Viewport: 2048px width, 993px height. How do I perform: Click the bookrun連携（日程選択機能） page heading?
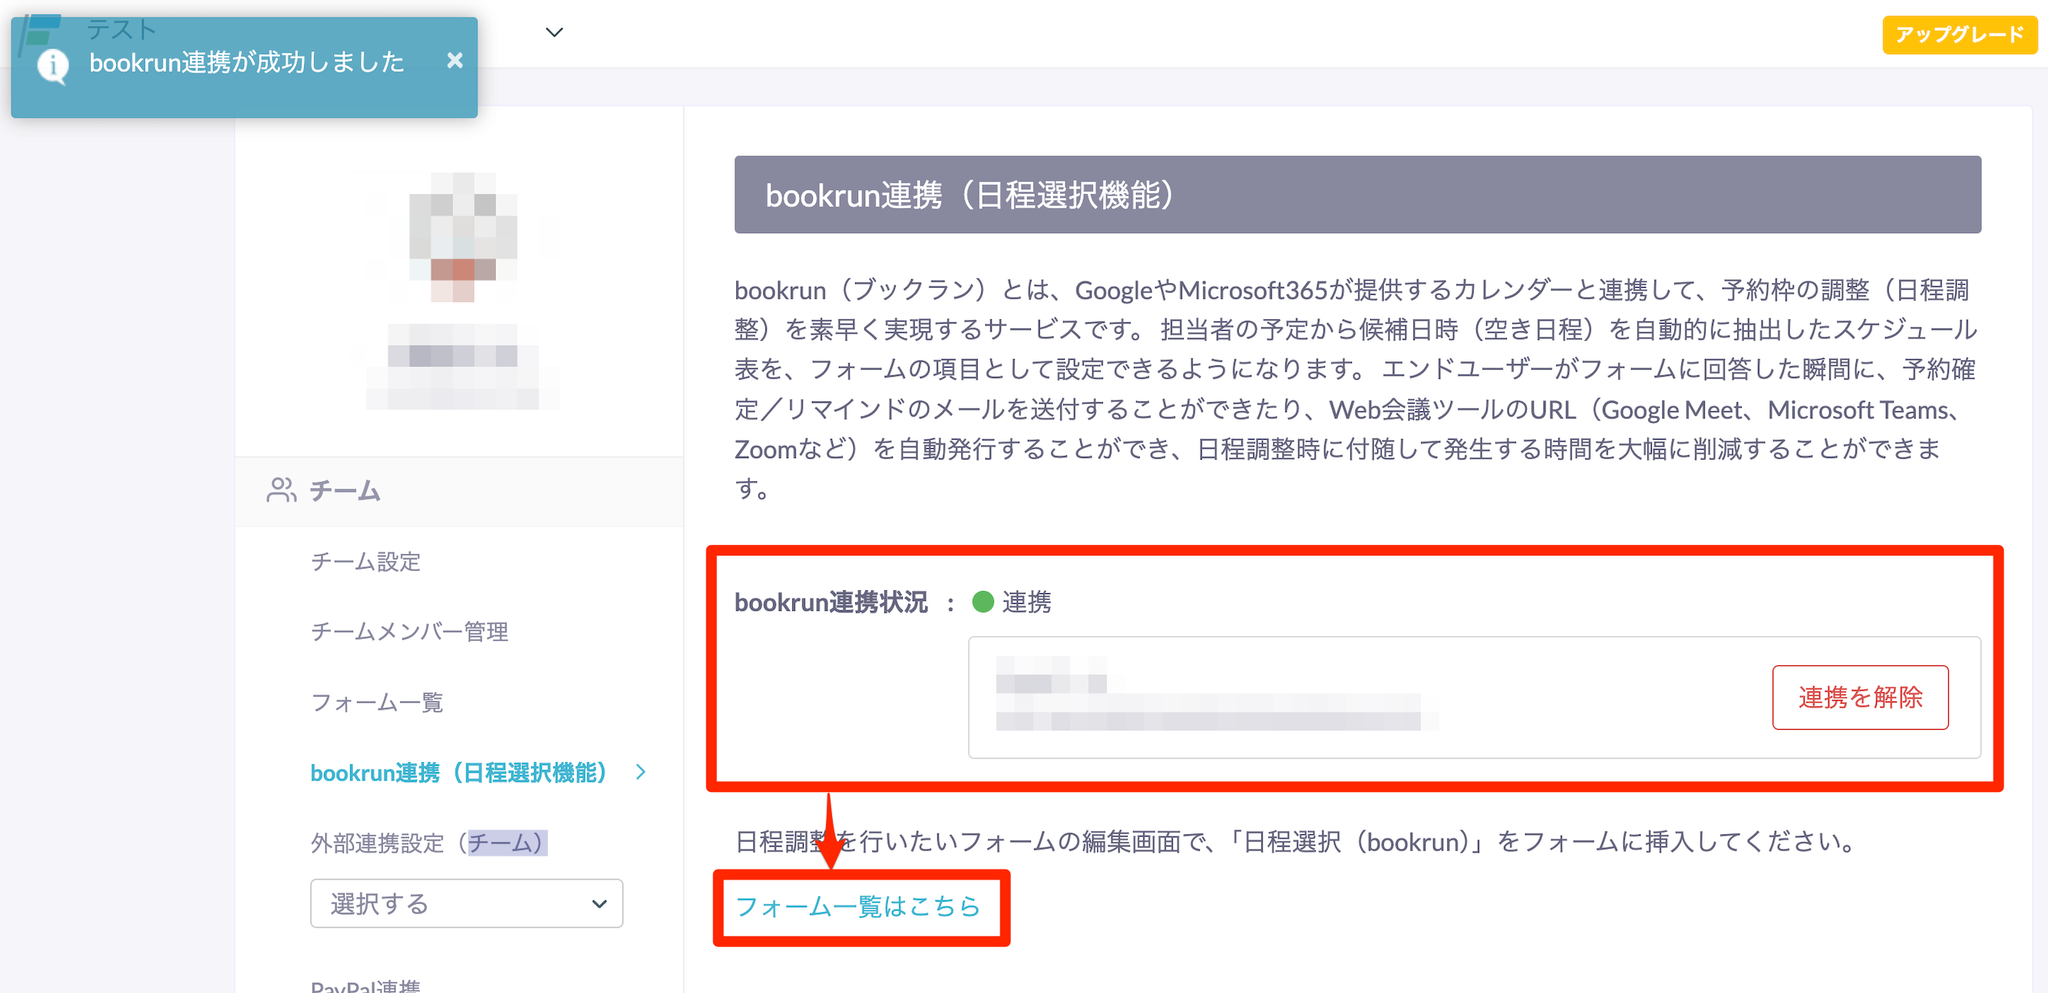click(1357, 195)
